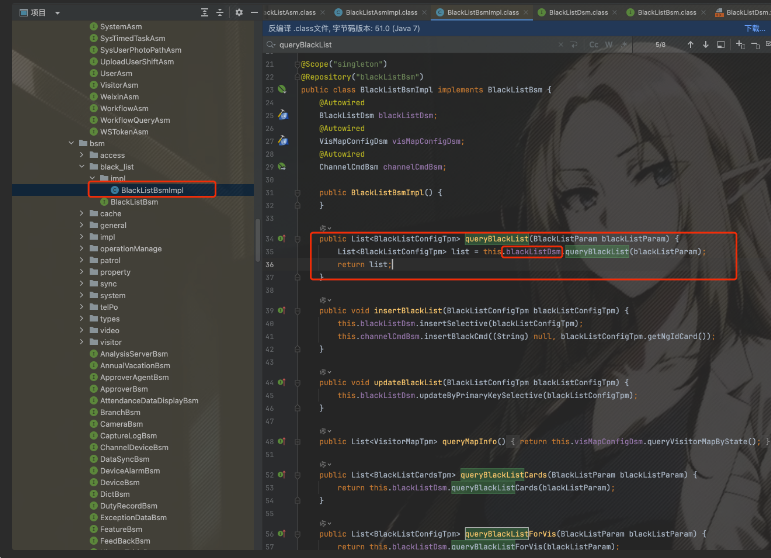The width and height of the screenshot is (771, 558).
Task: Click unselect occurrence icon in search bar
Action: click(x=756, y=45)
